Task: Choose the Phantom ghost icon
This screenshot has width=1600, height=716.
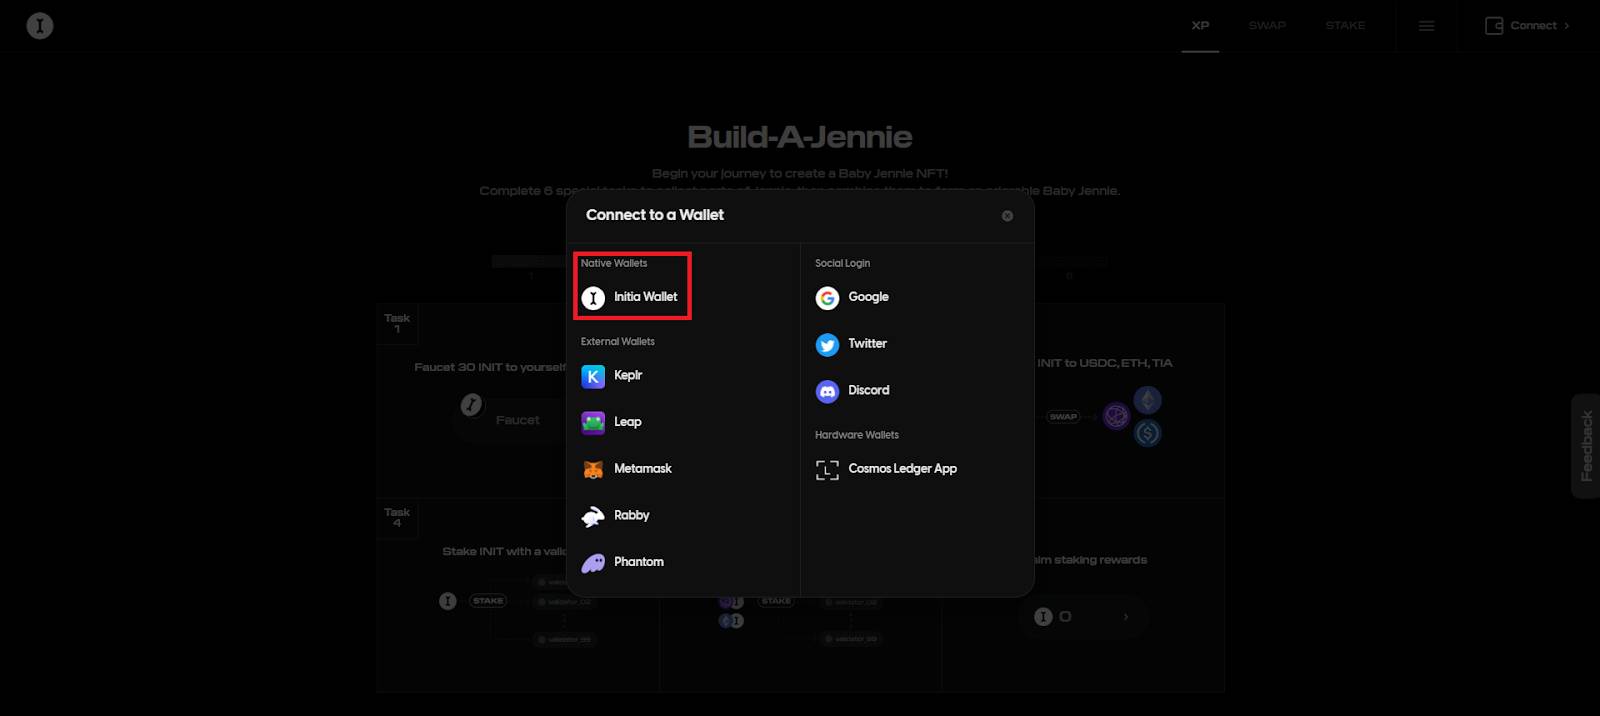Action: coord(593,562)
